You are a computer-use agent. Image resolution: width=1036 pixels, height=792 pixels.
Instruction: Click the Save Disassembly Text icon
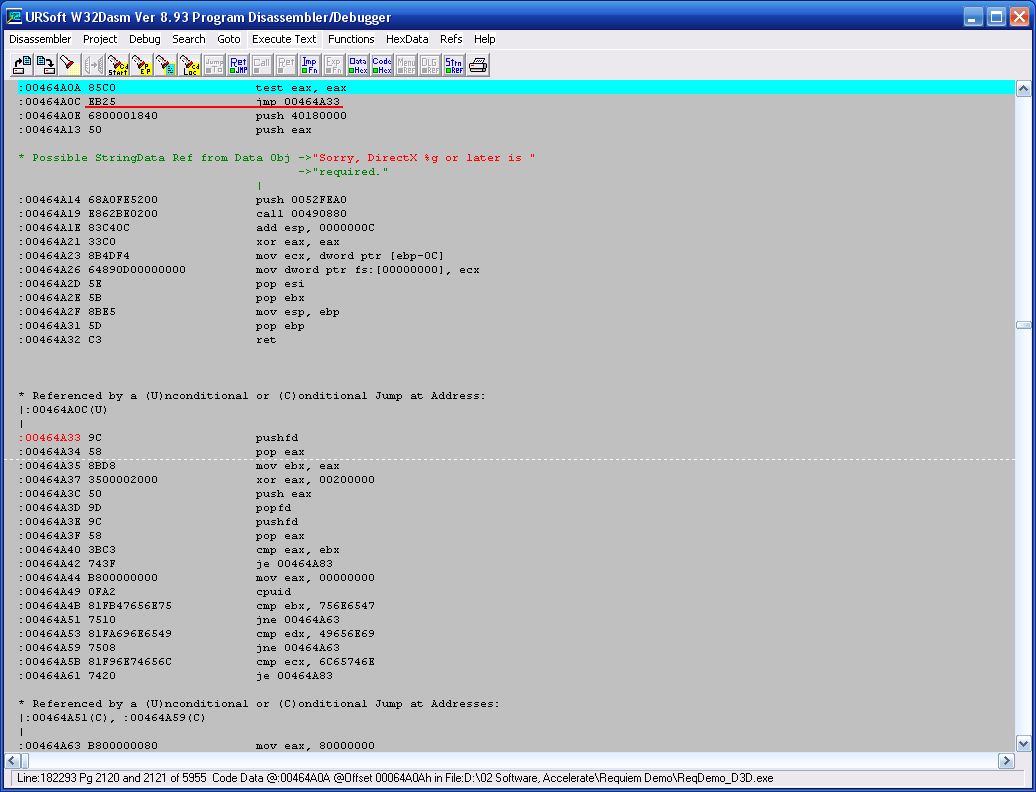pyautogui.click(x=45, y=65)
